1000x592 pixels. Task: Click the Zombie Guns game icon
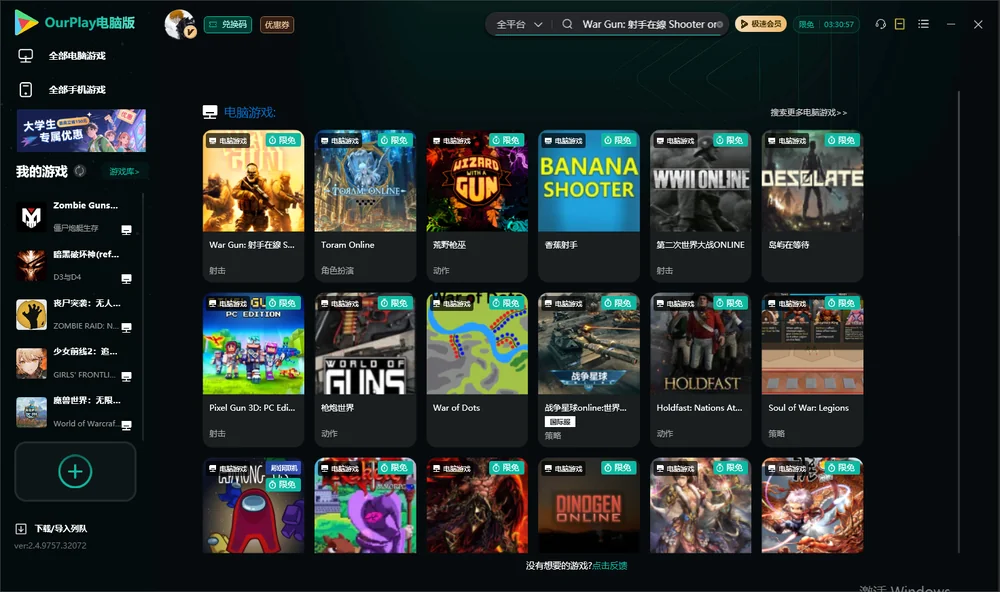tap(31, 217)
